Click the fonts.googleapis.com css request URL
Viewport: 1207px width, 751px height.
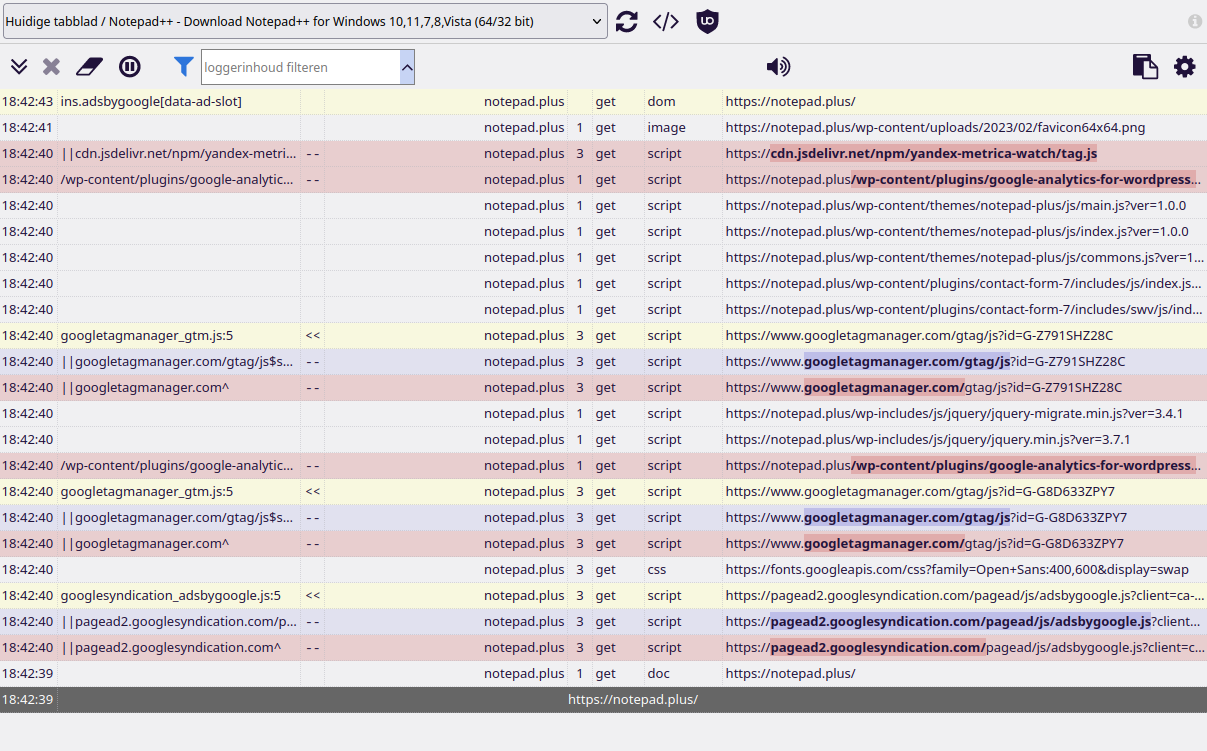point(956,570)
